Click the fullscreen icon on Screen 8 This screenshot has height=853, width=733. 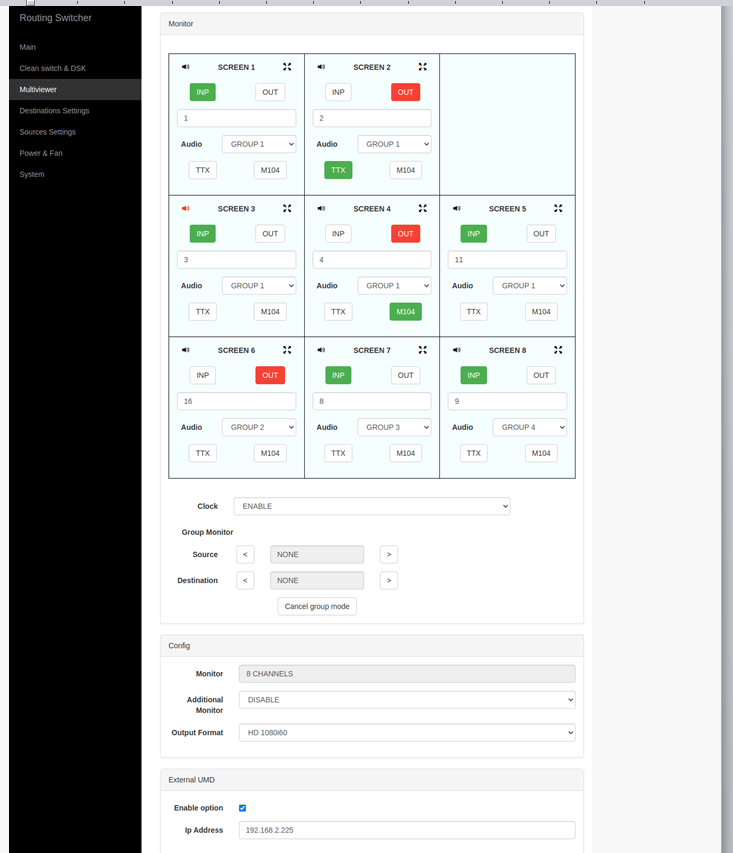pyautogui.click(x=558, y=350)
